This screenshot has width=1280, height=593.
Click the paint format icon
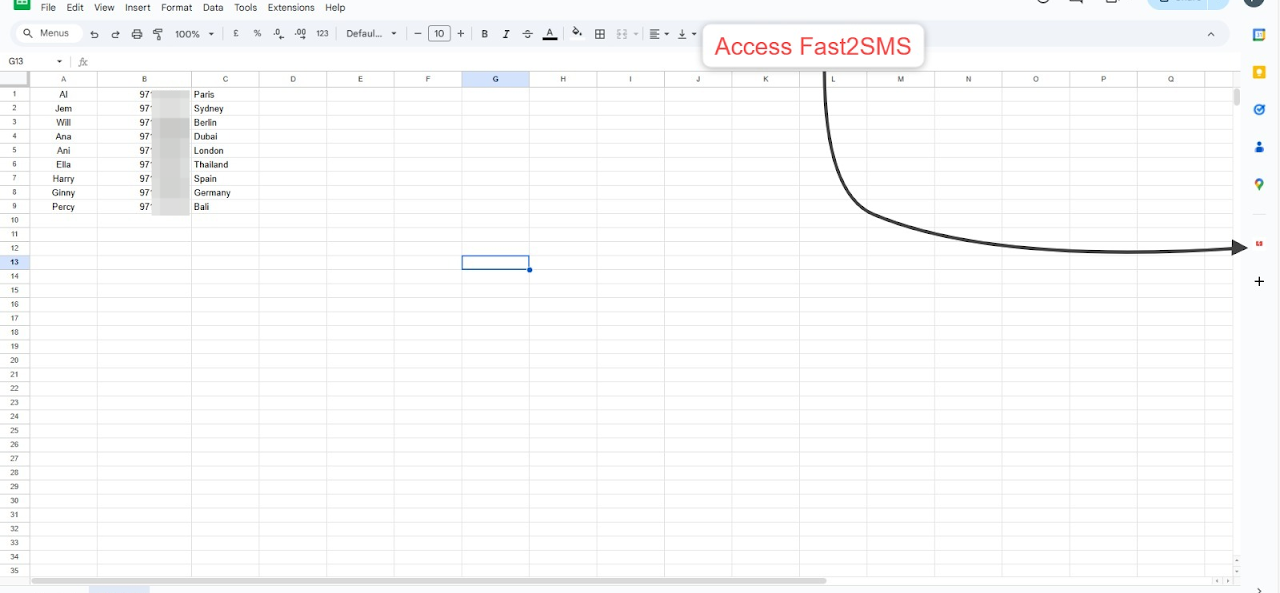(158, 34)
